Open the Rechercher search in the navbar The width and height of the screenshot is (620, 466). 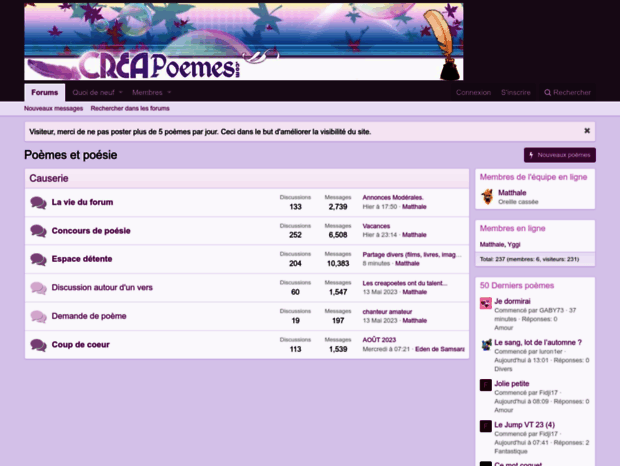567,92
